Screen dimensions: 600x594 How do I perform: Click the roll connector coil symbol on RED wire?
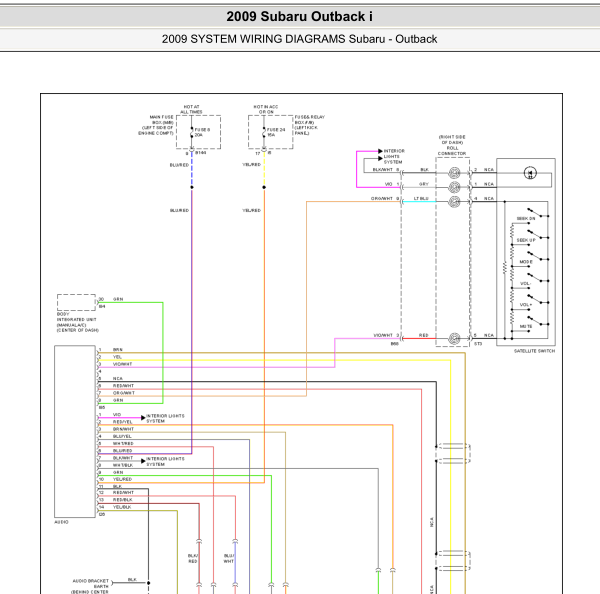pos(454,339)
